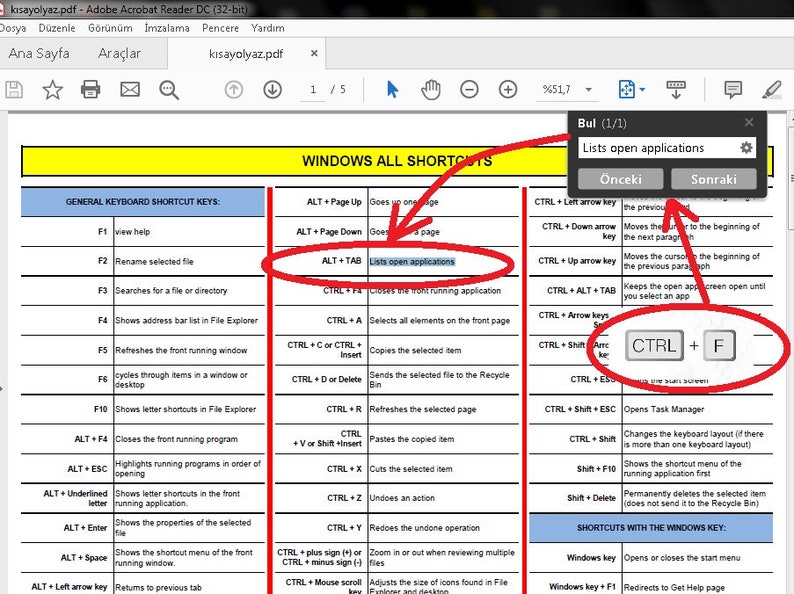The image size is (794, 594).
Task: Click 'Opens Task Manager' text
Action: pos(664,409)
